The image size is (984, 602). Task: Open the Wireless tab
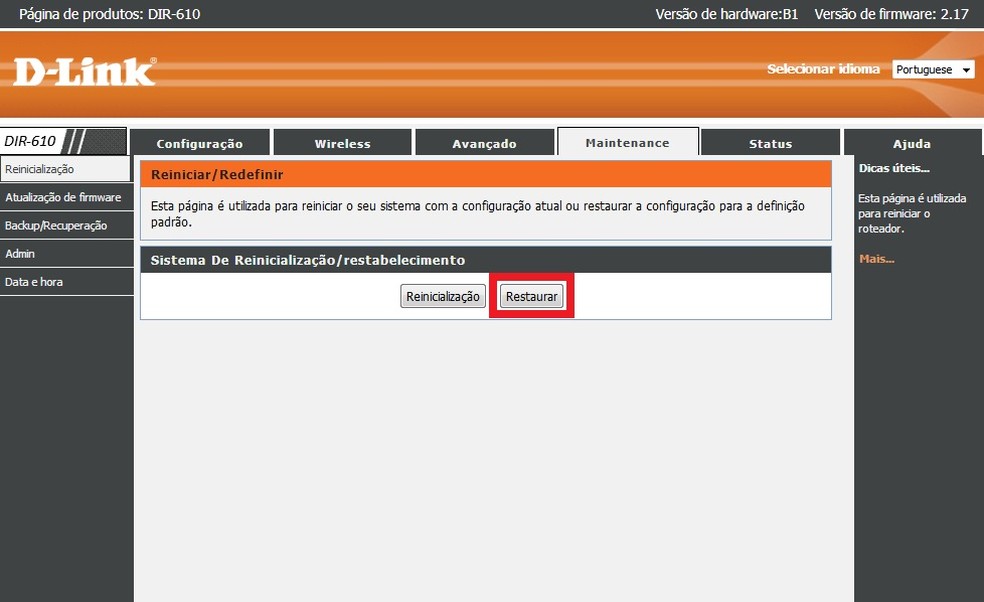pyautogui.click(x=343, y=143)
